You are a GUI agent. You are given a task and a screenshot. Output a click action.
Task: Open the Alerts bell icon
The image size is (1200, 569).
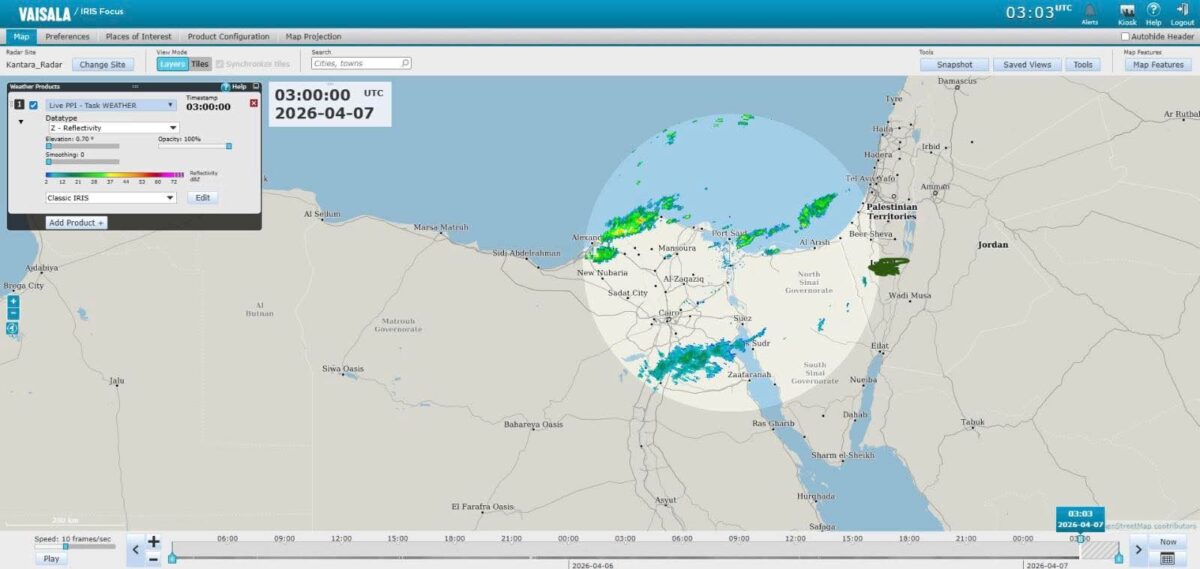point(1089,10)
